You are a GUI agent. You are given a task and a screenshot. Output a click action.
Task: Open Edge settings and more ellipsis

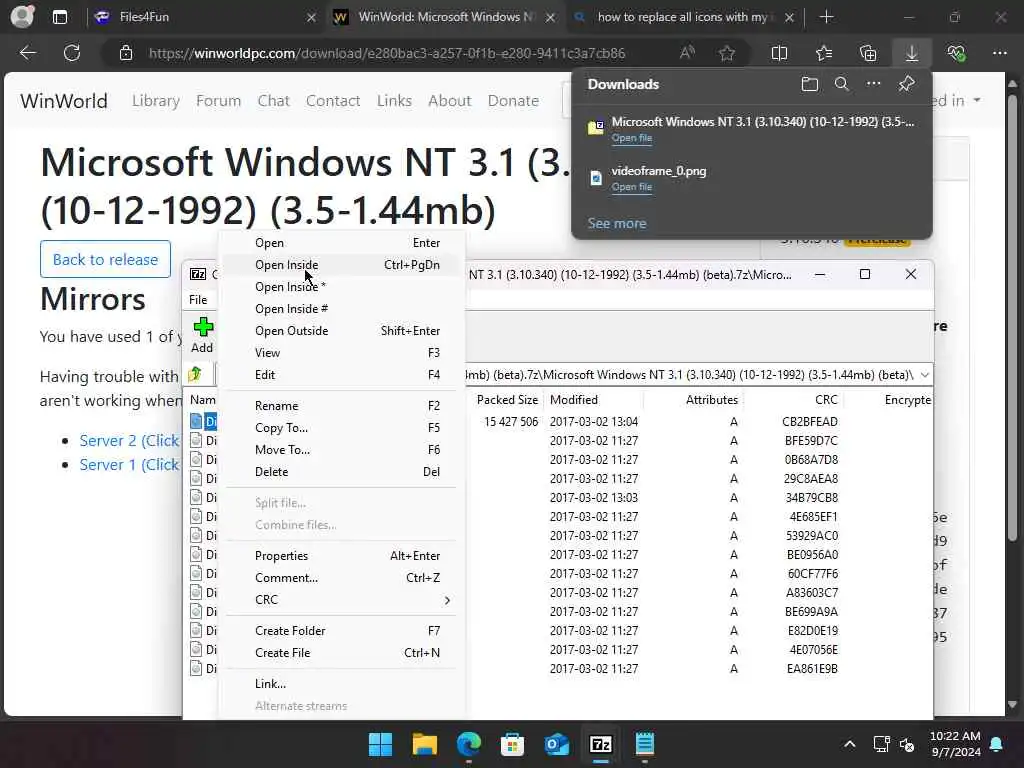[x=999, y=53]
